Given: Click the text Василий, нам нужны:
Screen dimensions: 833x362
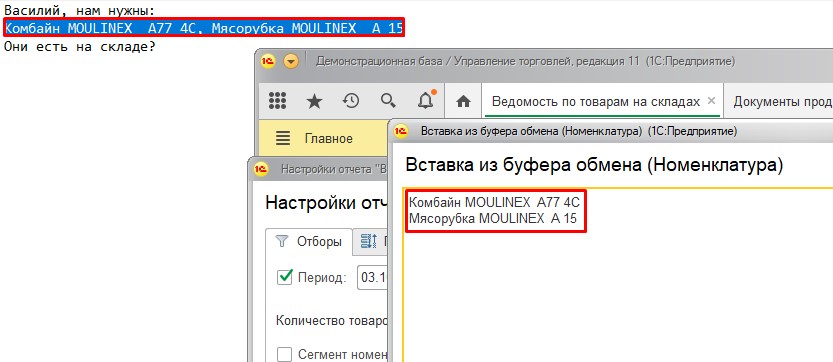Looking at the screenshot, I should point(80,11).
